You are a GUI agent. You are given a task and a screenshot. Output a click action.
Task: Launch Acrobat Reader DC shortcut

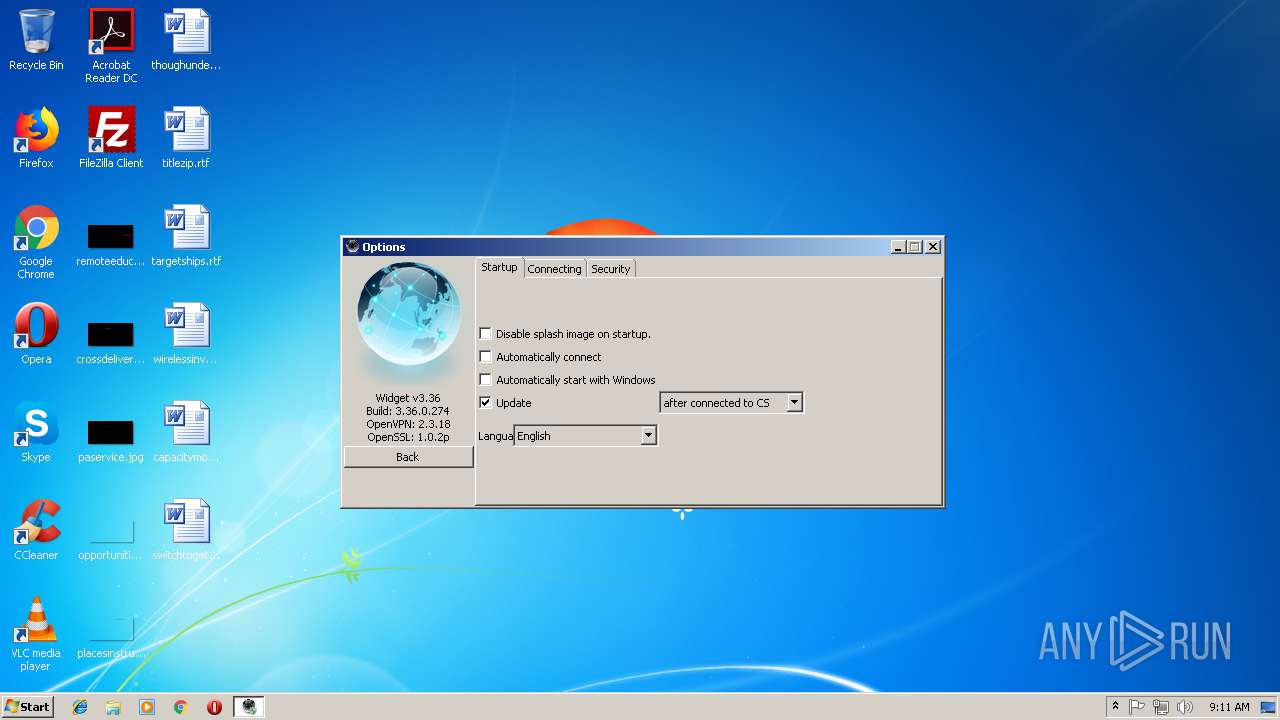tap(111, 46)
